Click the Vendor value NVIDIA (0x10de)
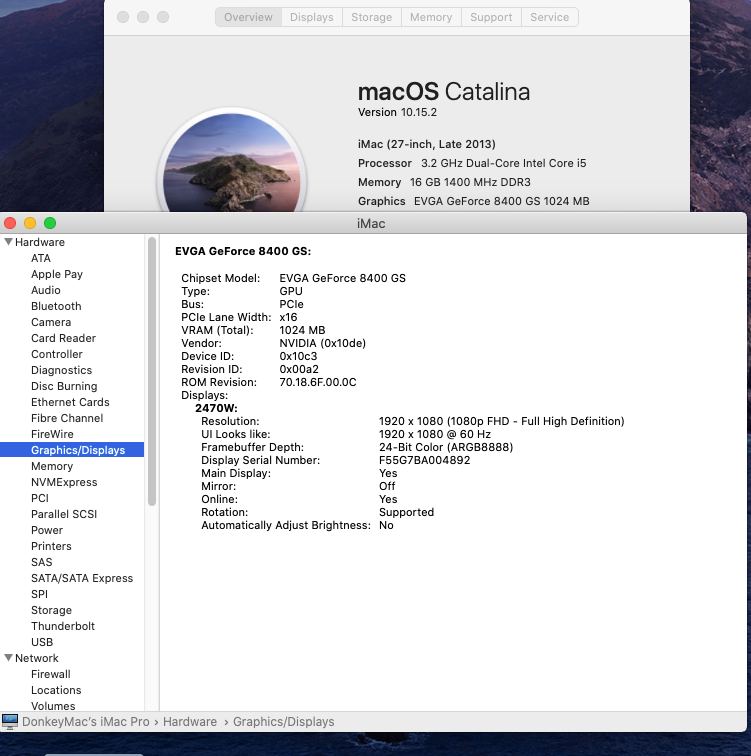 point(323,343)
